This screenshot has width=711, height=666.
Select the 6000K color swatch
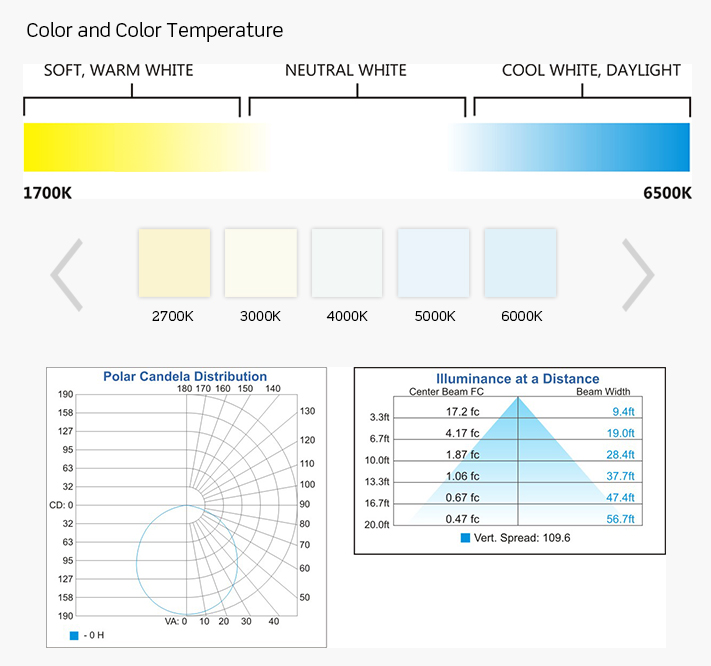pyautogui.click(x=520, y=263)
